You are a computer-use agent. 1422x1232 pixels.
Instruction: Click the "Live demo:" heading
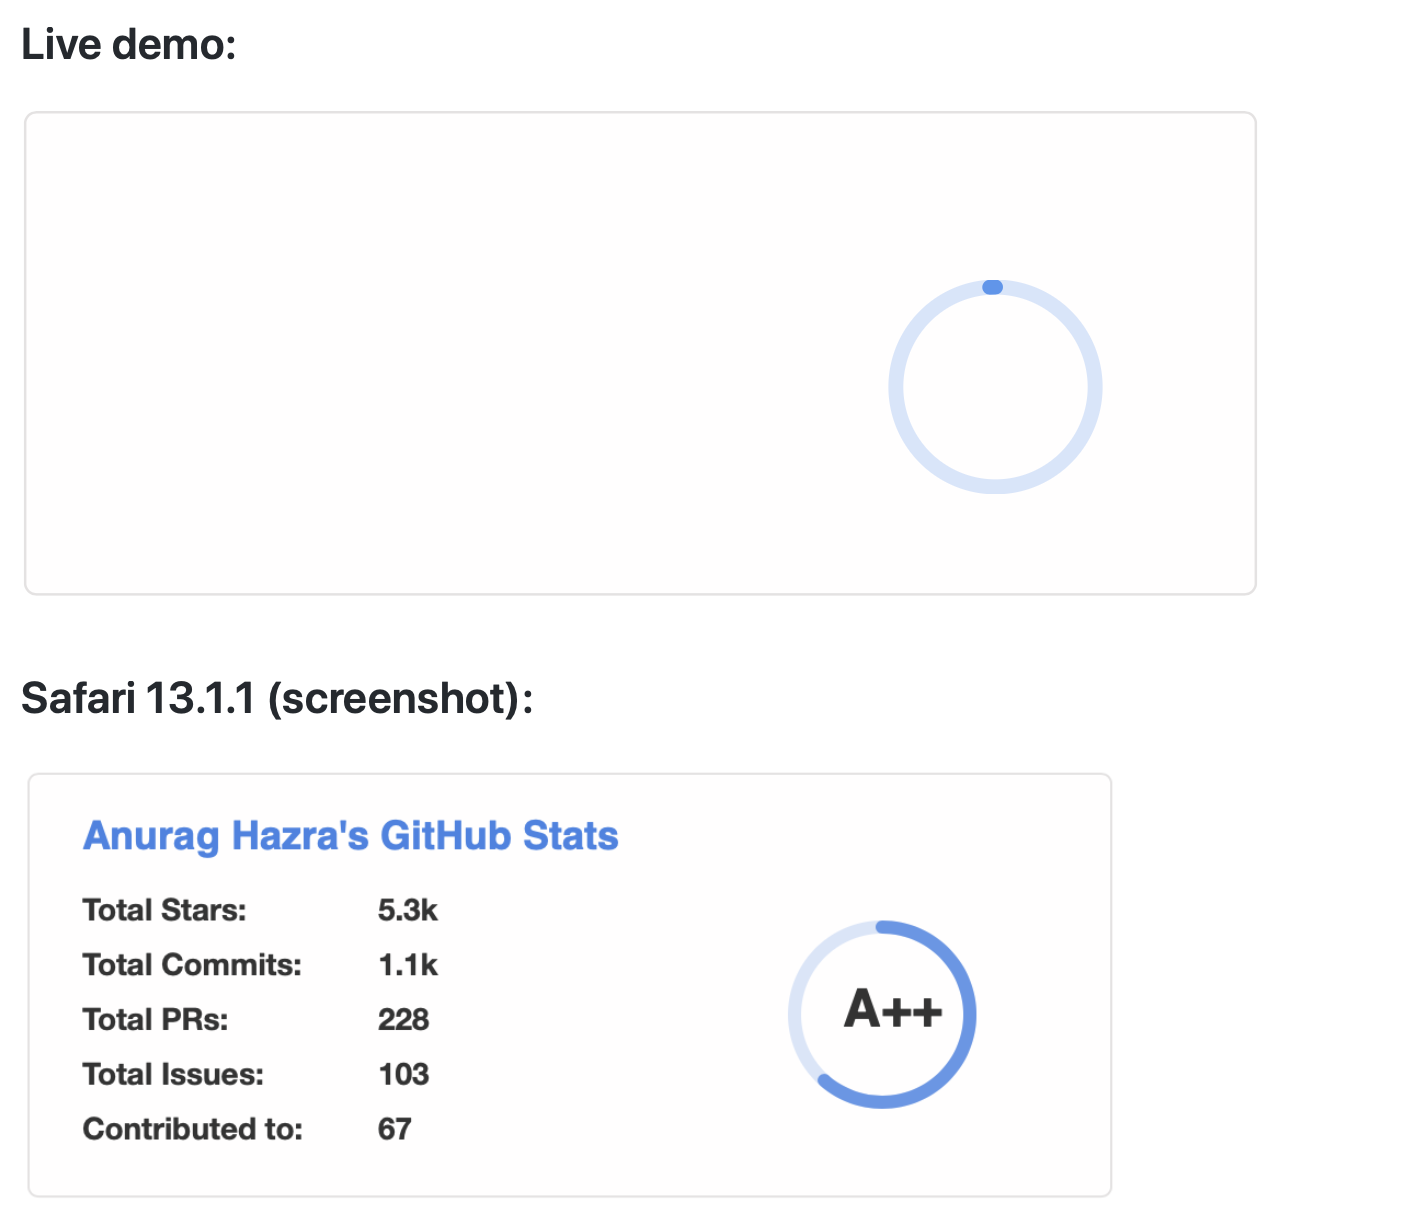coord(129,45)
